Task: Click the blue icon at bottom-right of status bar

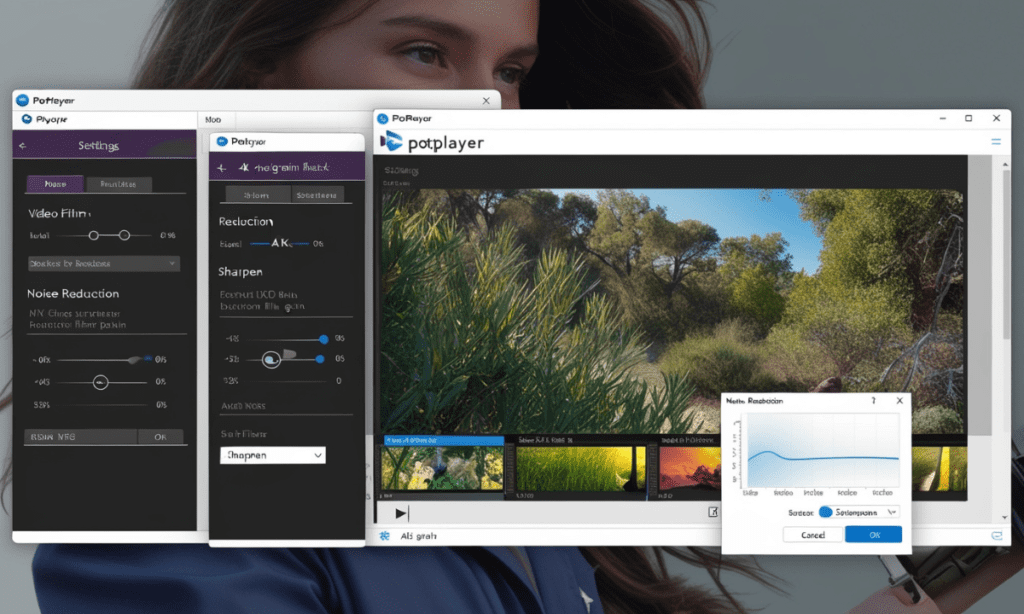Action: [996, 537]
